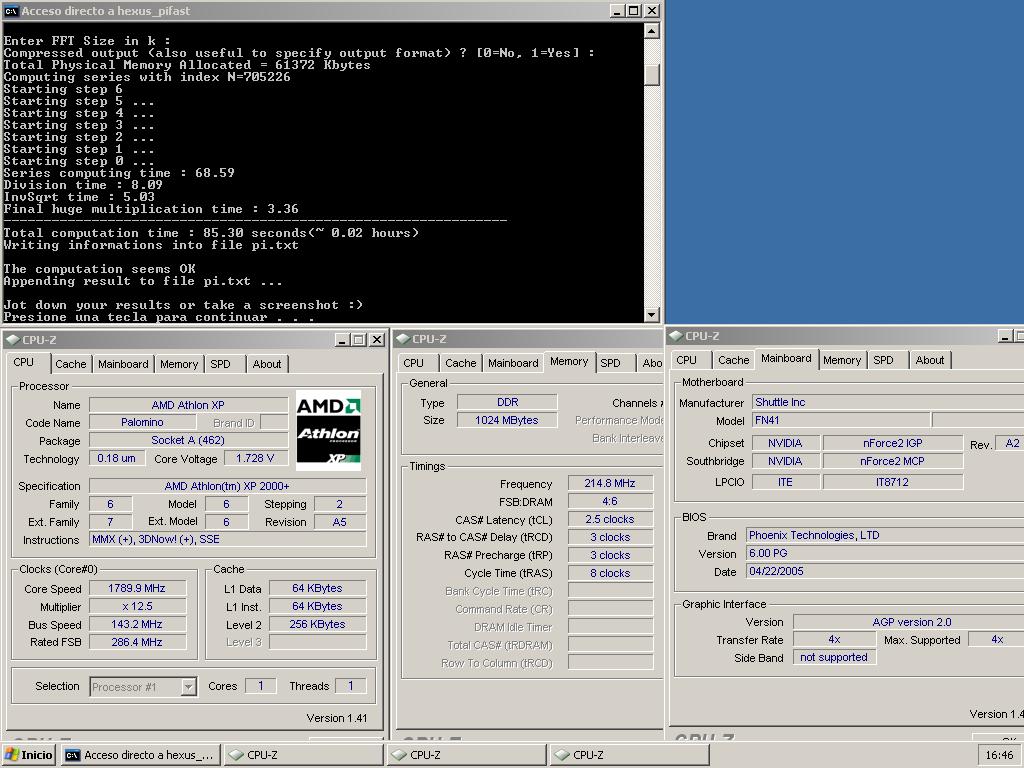The height and width of the screenshot is (768, 1024).
Task: Expand the Processor #1 selection dropdown
Action: click(x=188, y=686)
